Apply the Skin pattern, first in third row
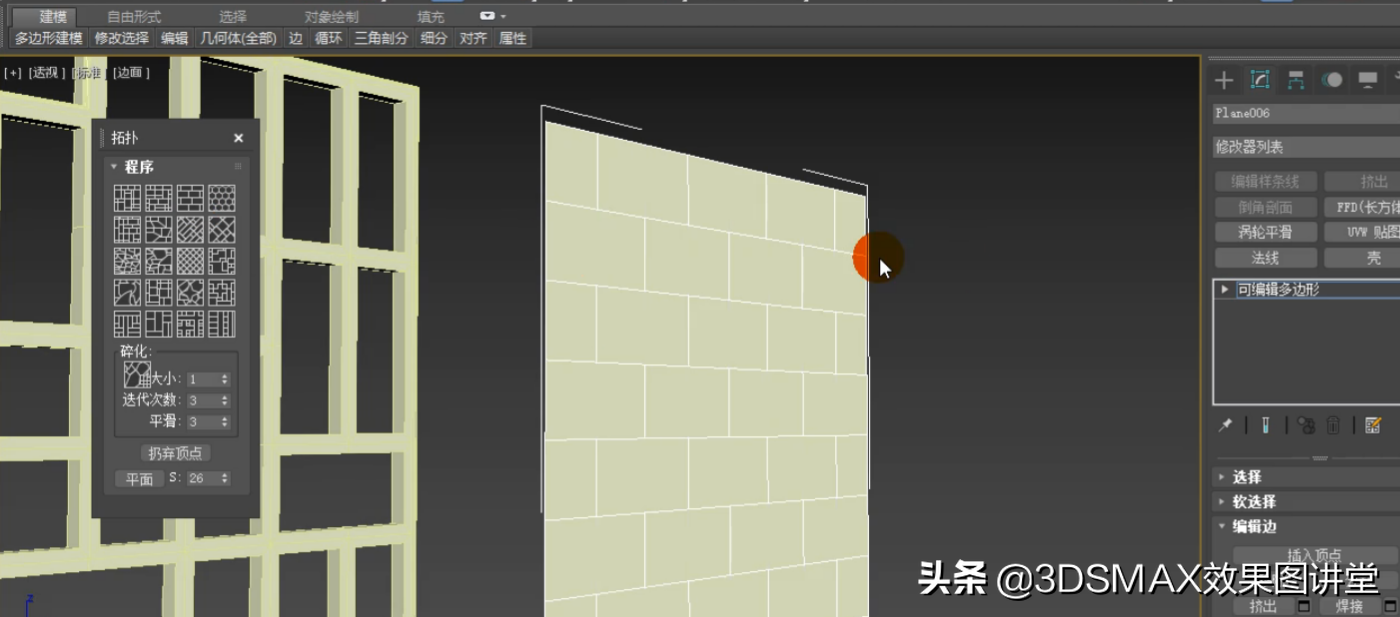Screen dimensions: 1400x617 [127, 261]
